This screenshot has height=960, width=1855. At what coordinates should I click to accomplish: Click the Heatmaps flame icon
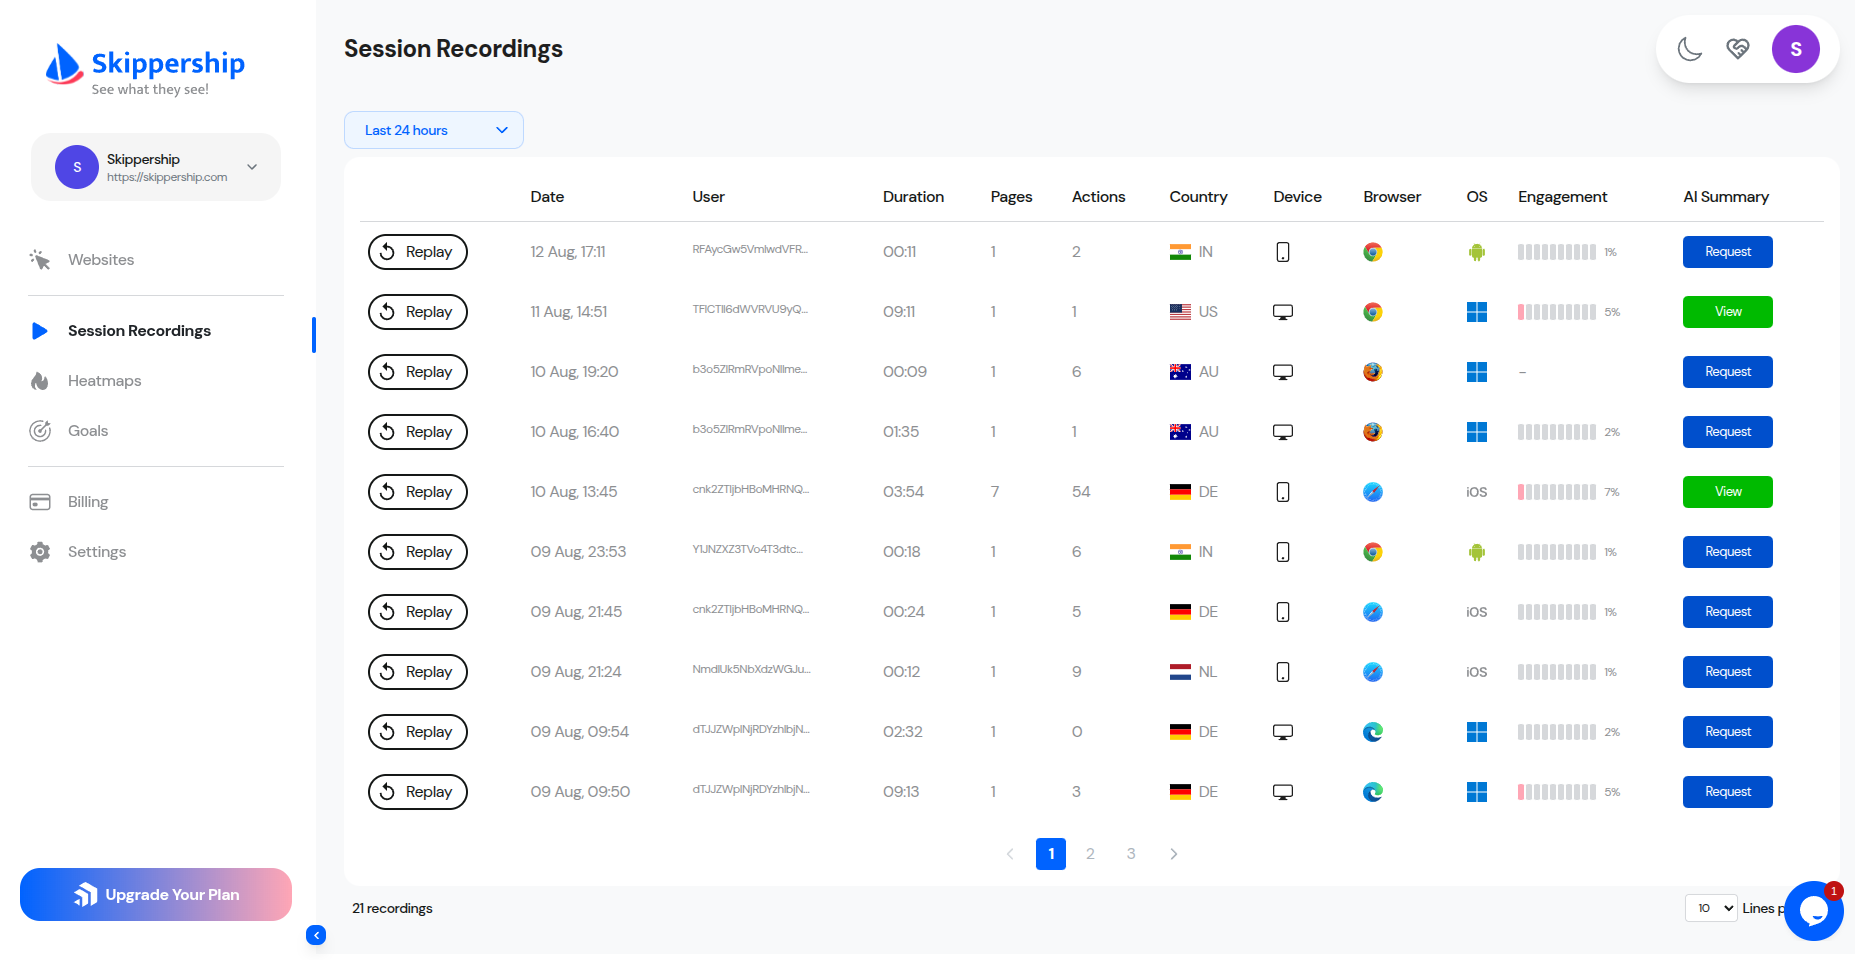[40, 381]
